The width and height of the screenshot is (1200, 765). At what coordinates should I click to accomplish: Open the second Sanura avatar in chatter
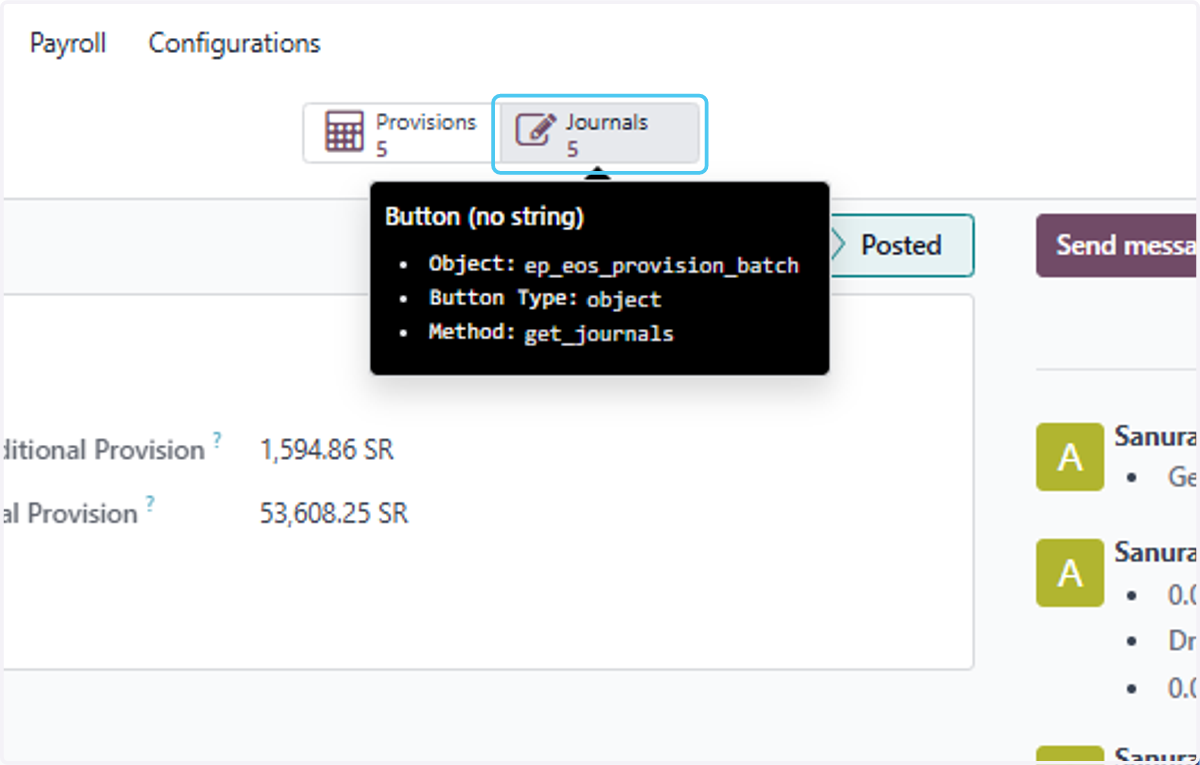(1070, 573)
